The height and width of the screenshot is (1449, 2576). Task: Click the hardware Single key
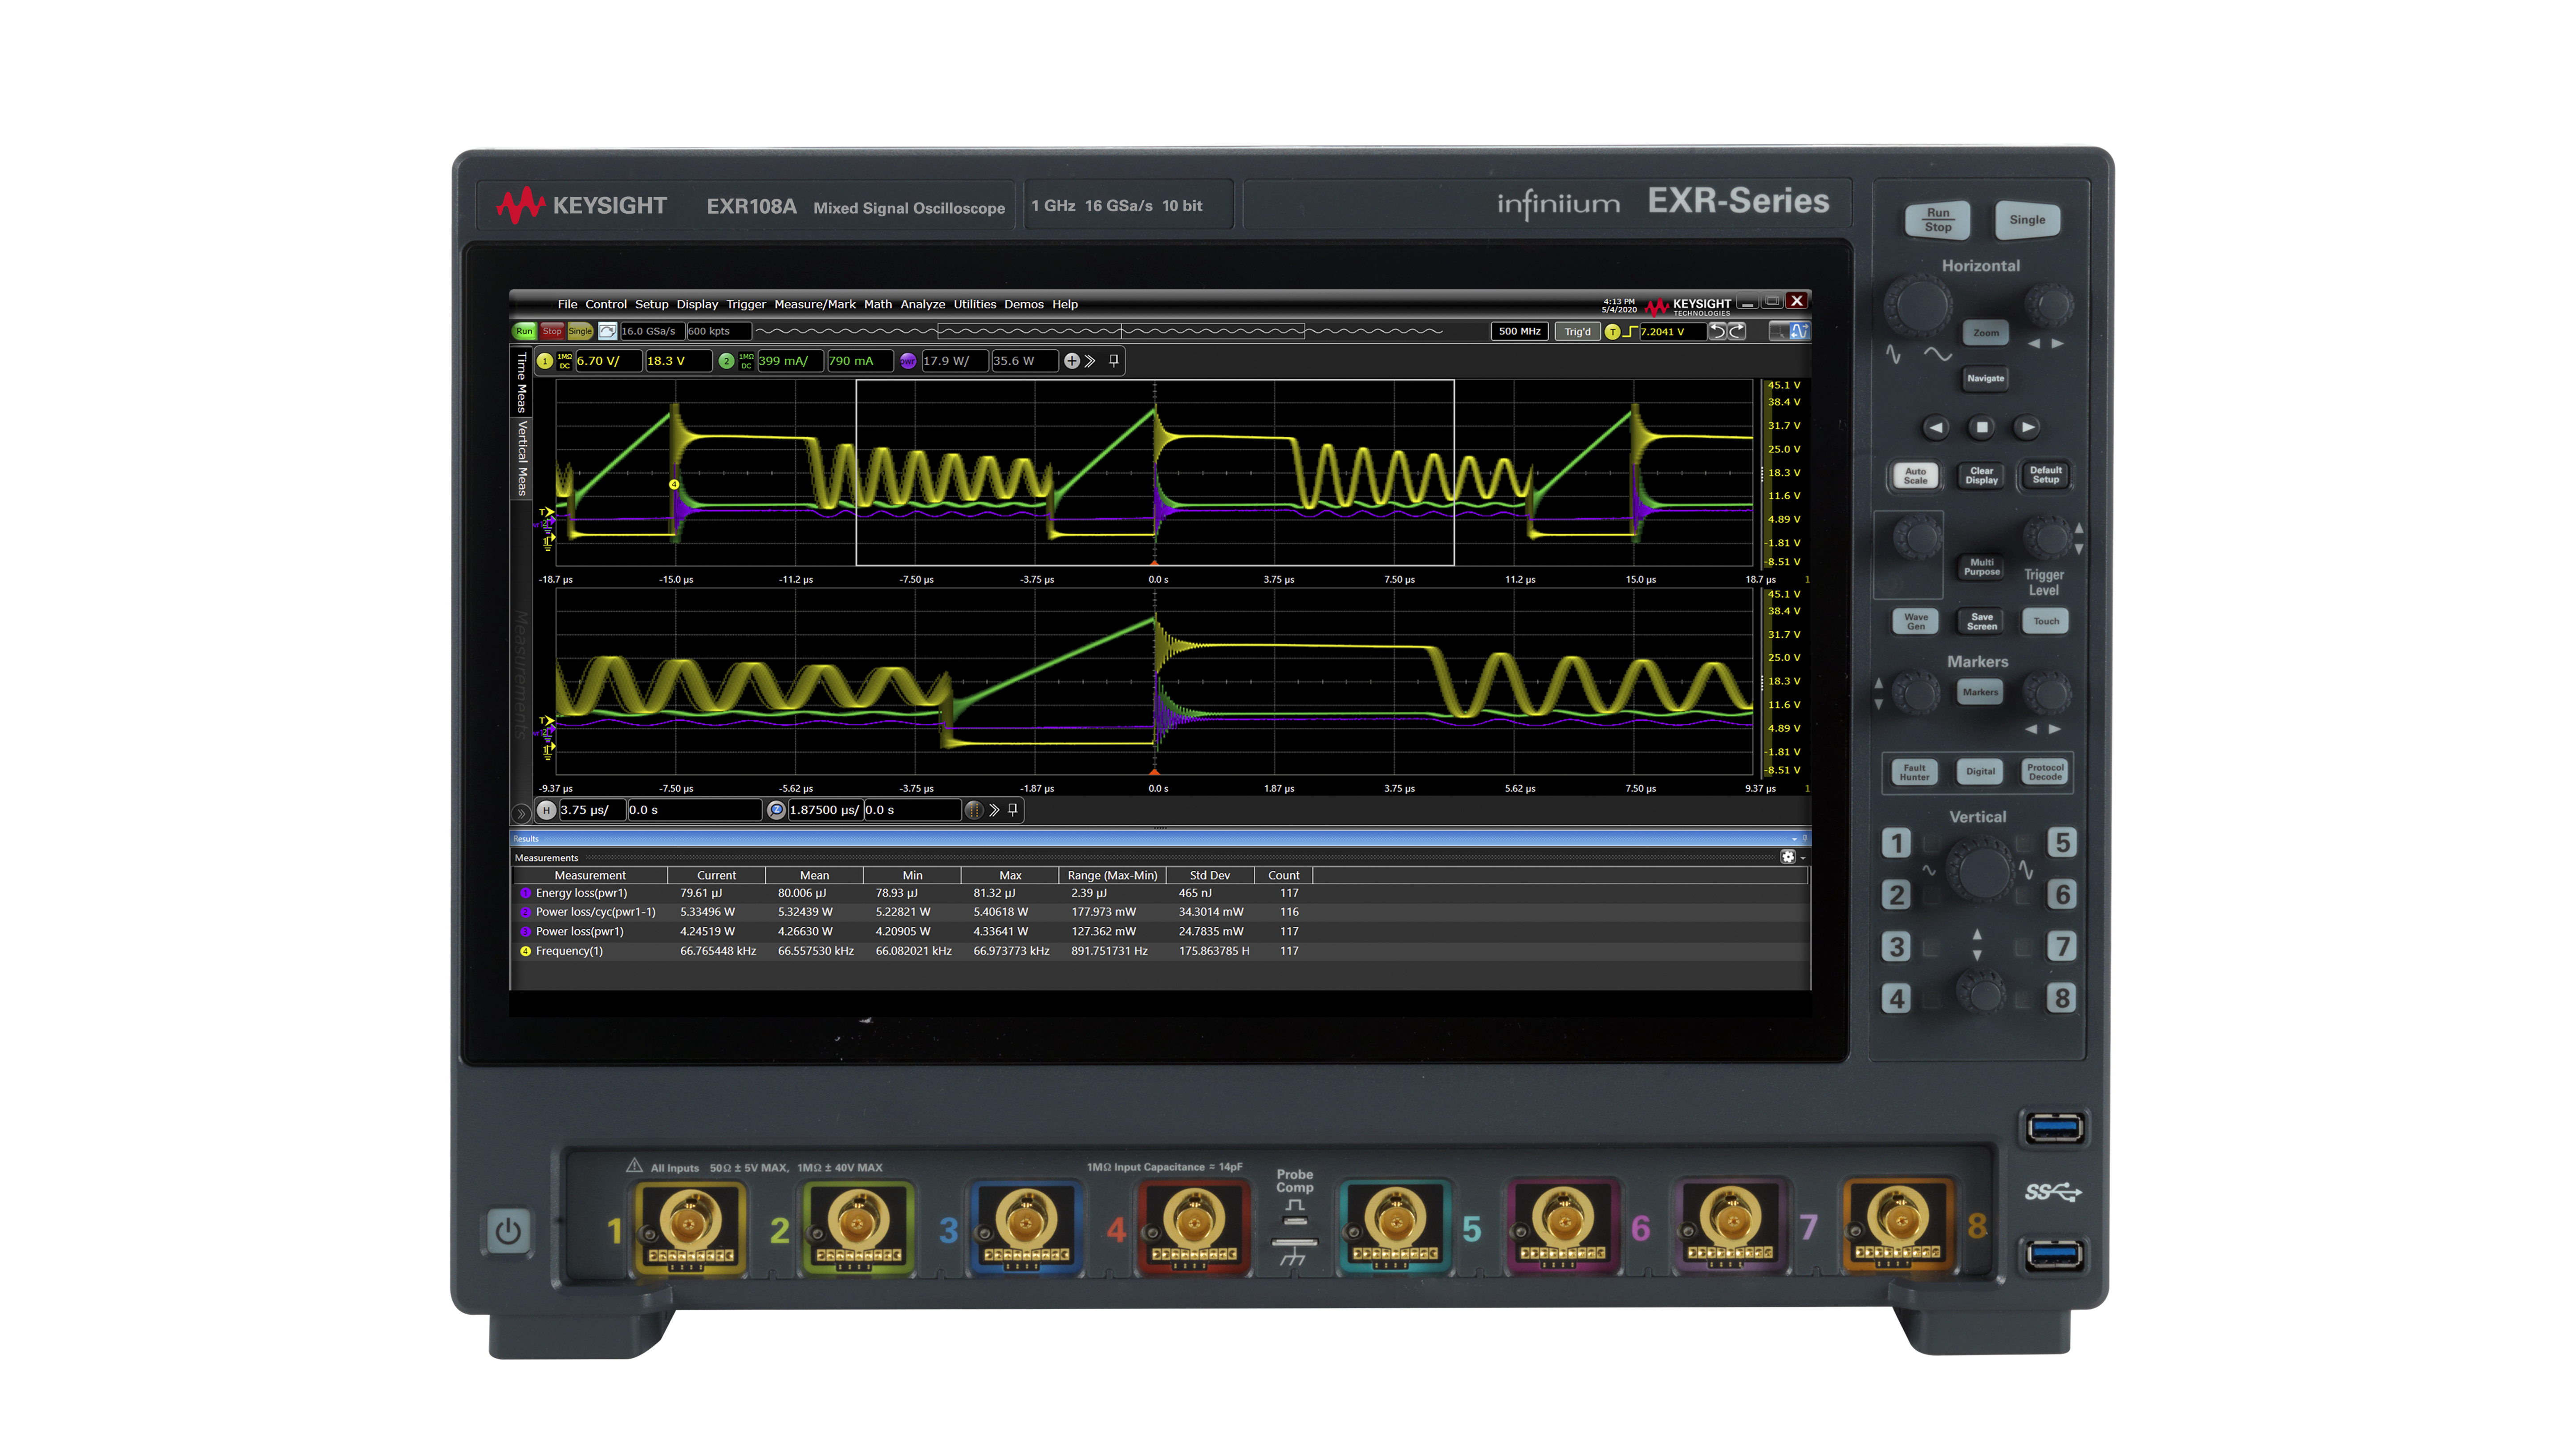[x=2027, y=220]
